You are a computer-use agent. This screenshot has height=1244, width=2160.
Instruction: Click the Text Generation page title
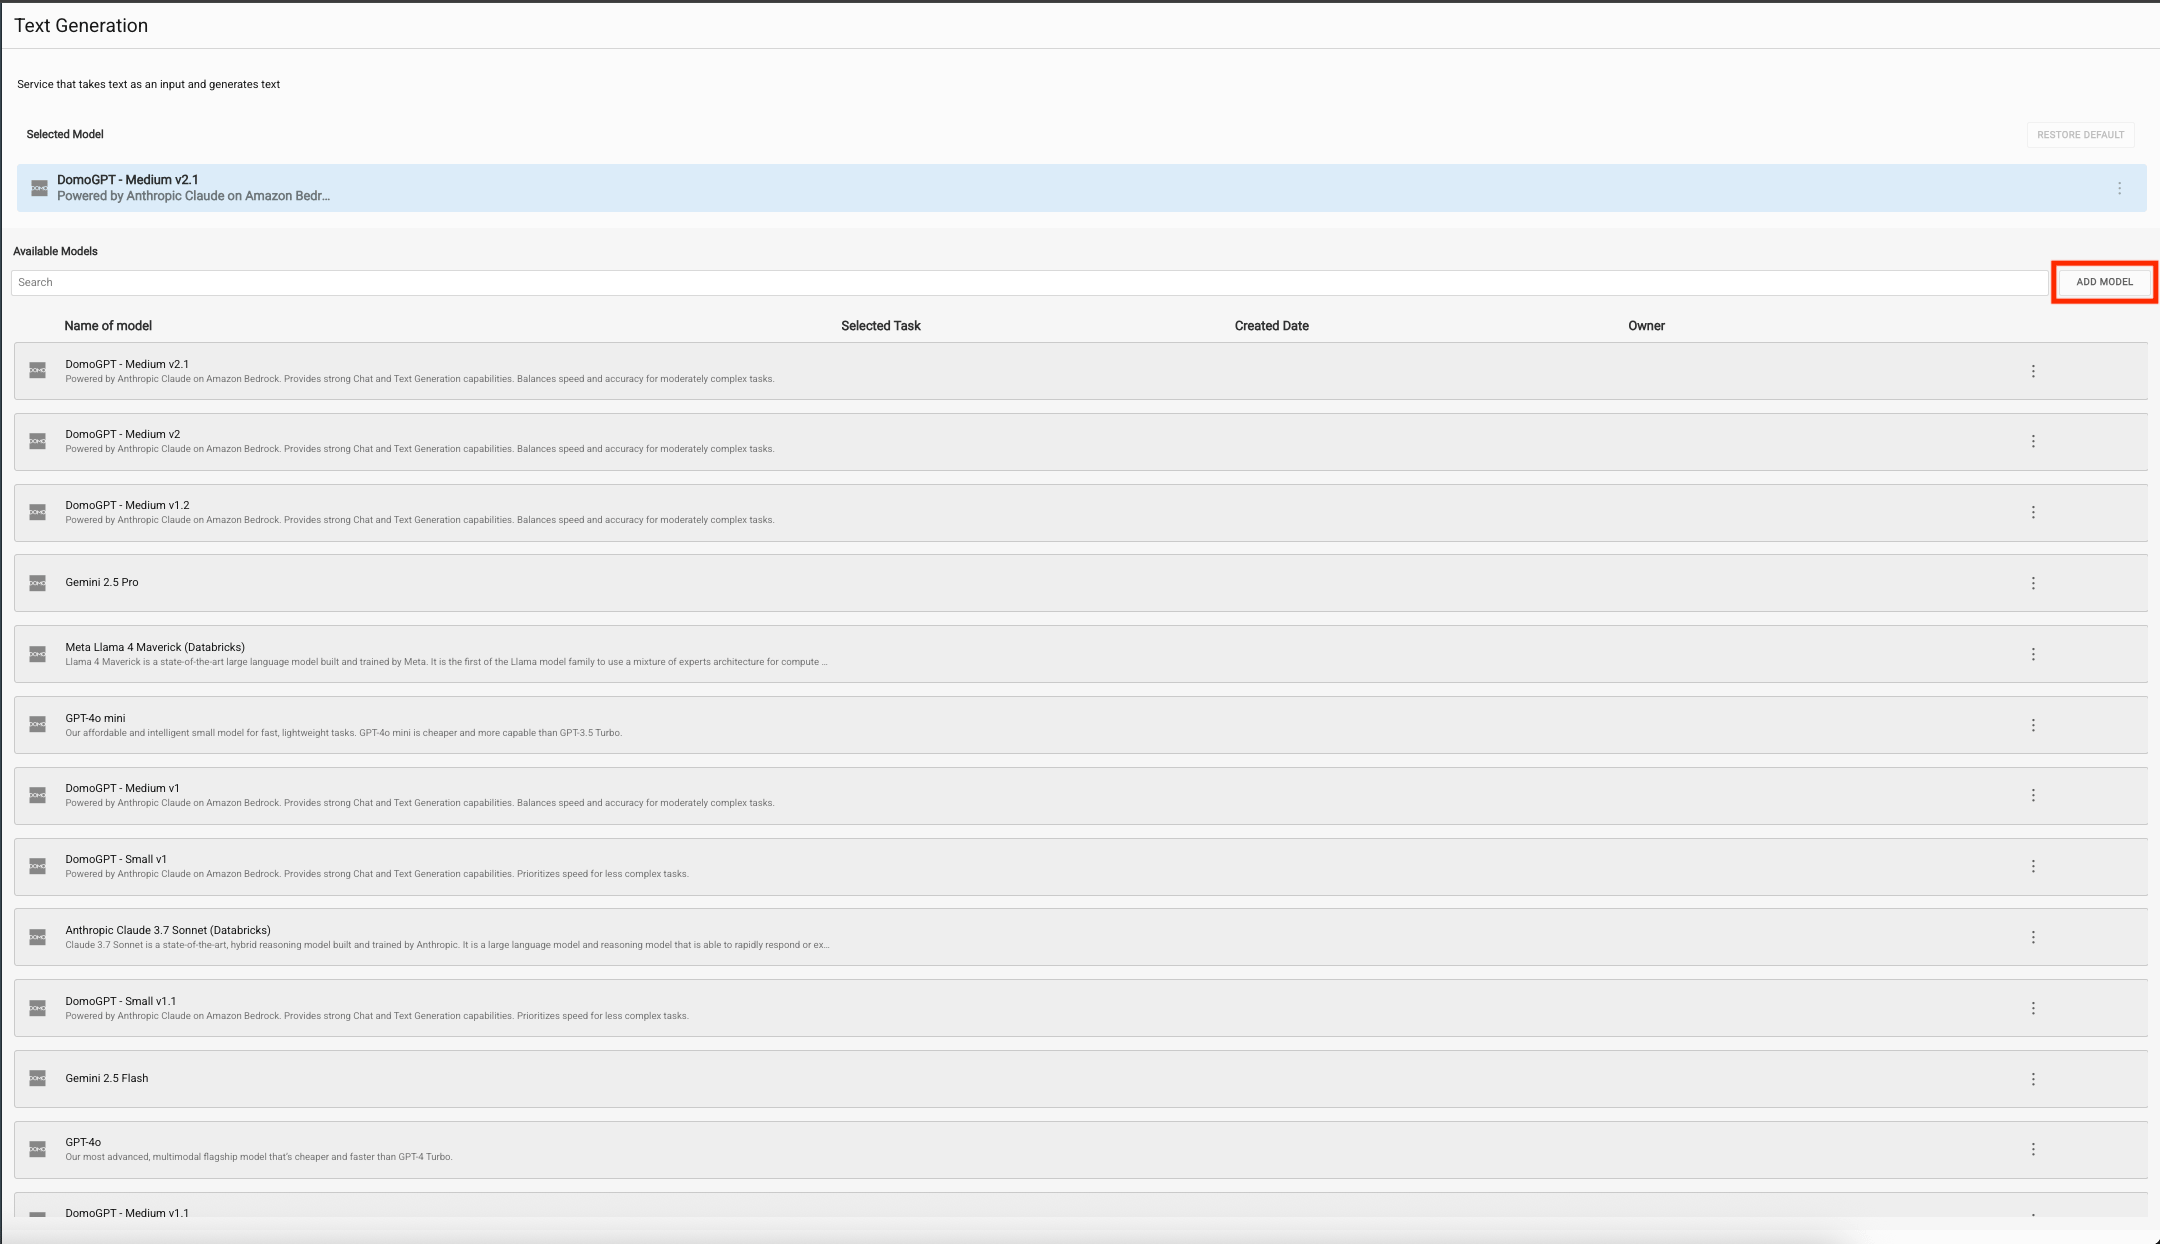[x=81, y=26]
